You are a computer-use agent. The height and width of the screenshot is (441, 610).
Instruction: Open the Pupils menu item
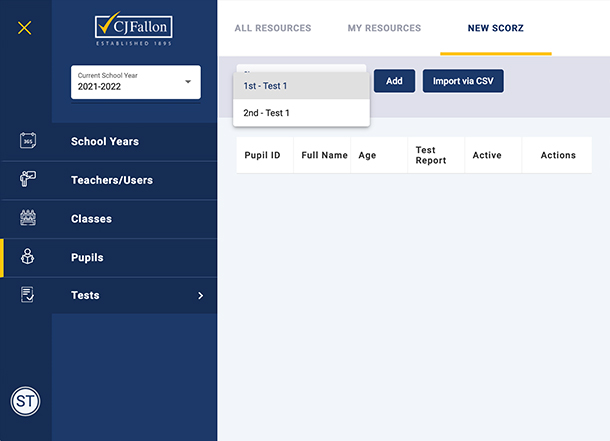(x=109, y=257)
